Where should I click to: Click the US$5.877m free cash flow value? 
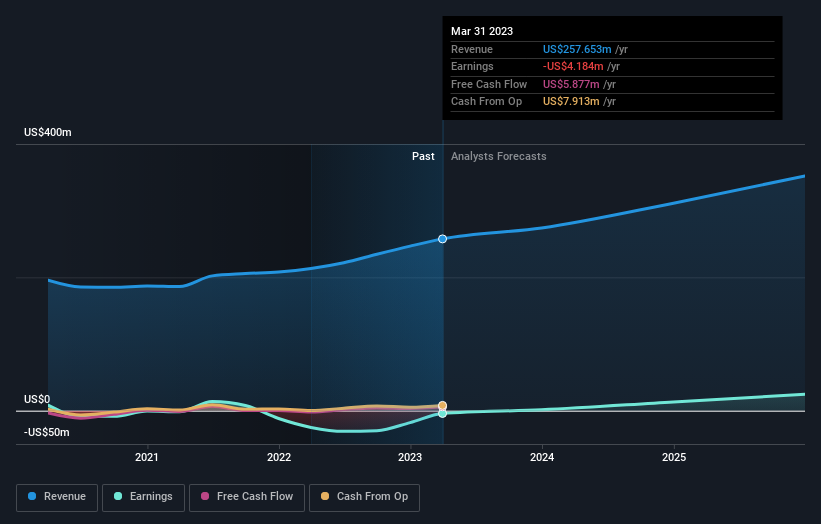click(571, 84)
